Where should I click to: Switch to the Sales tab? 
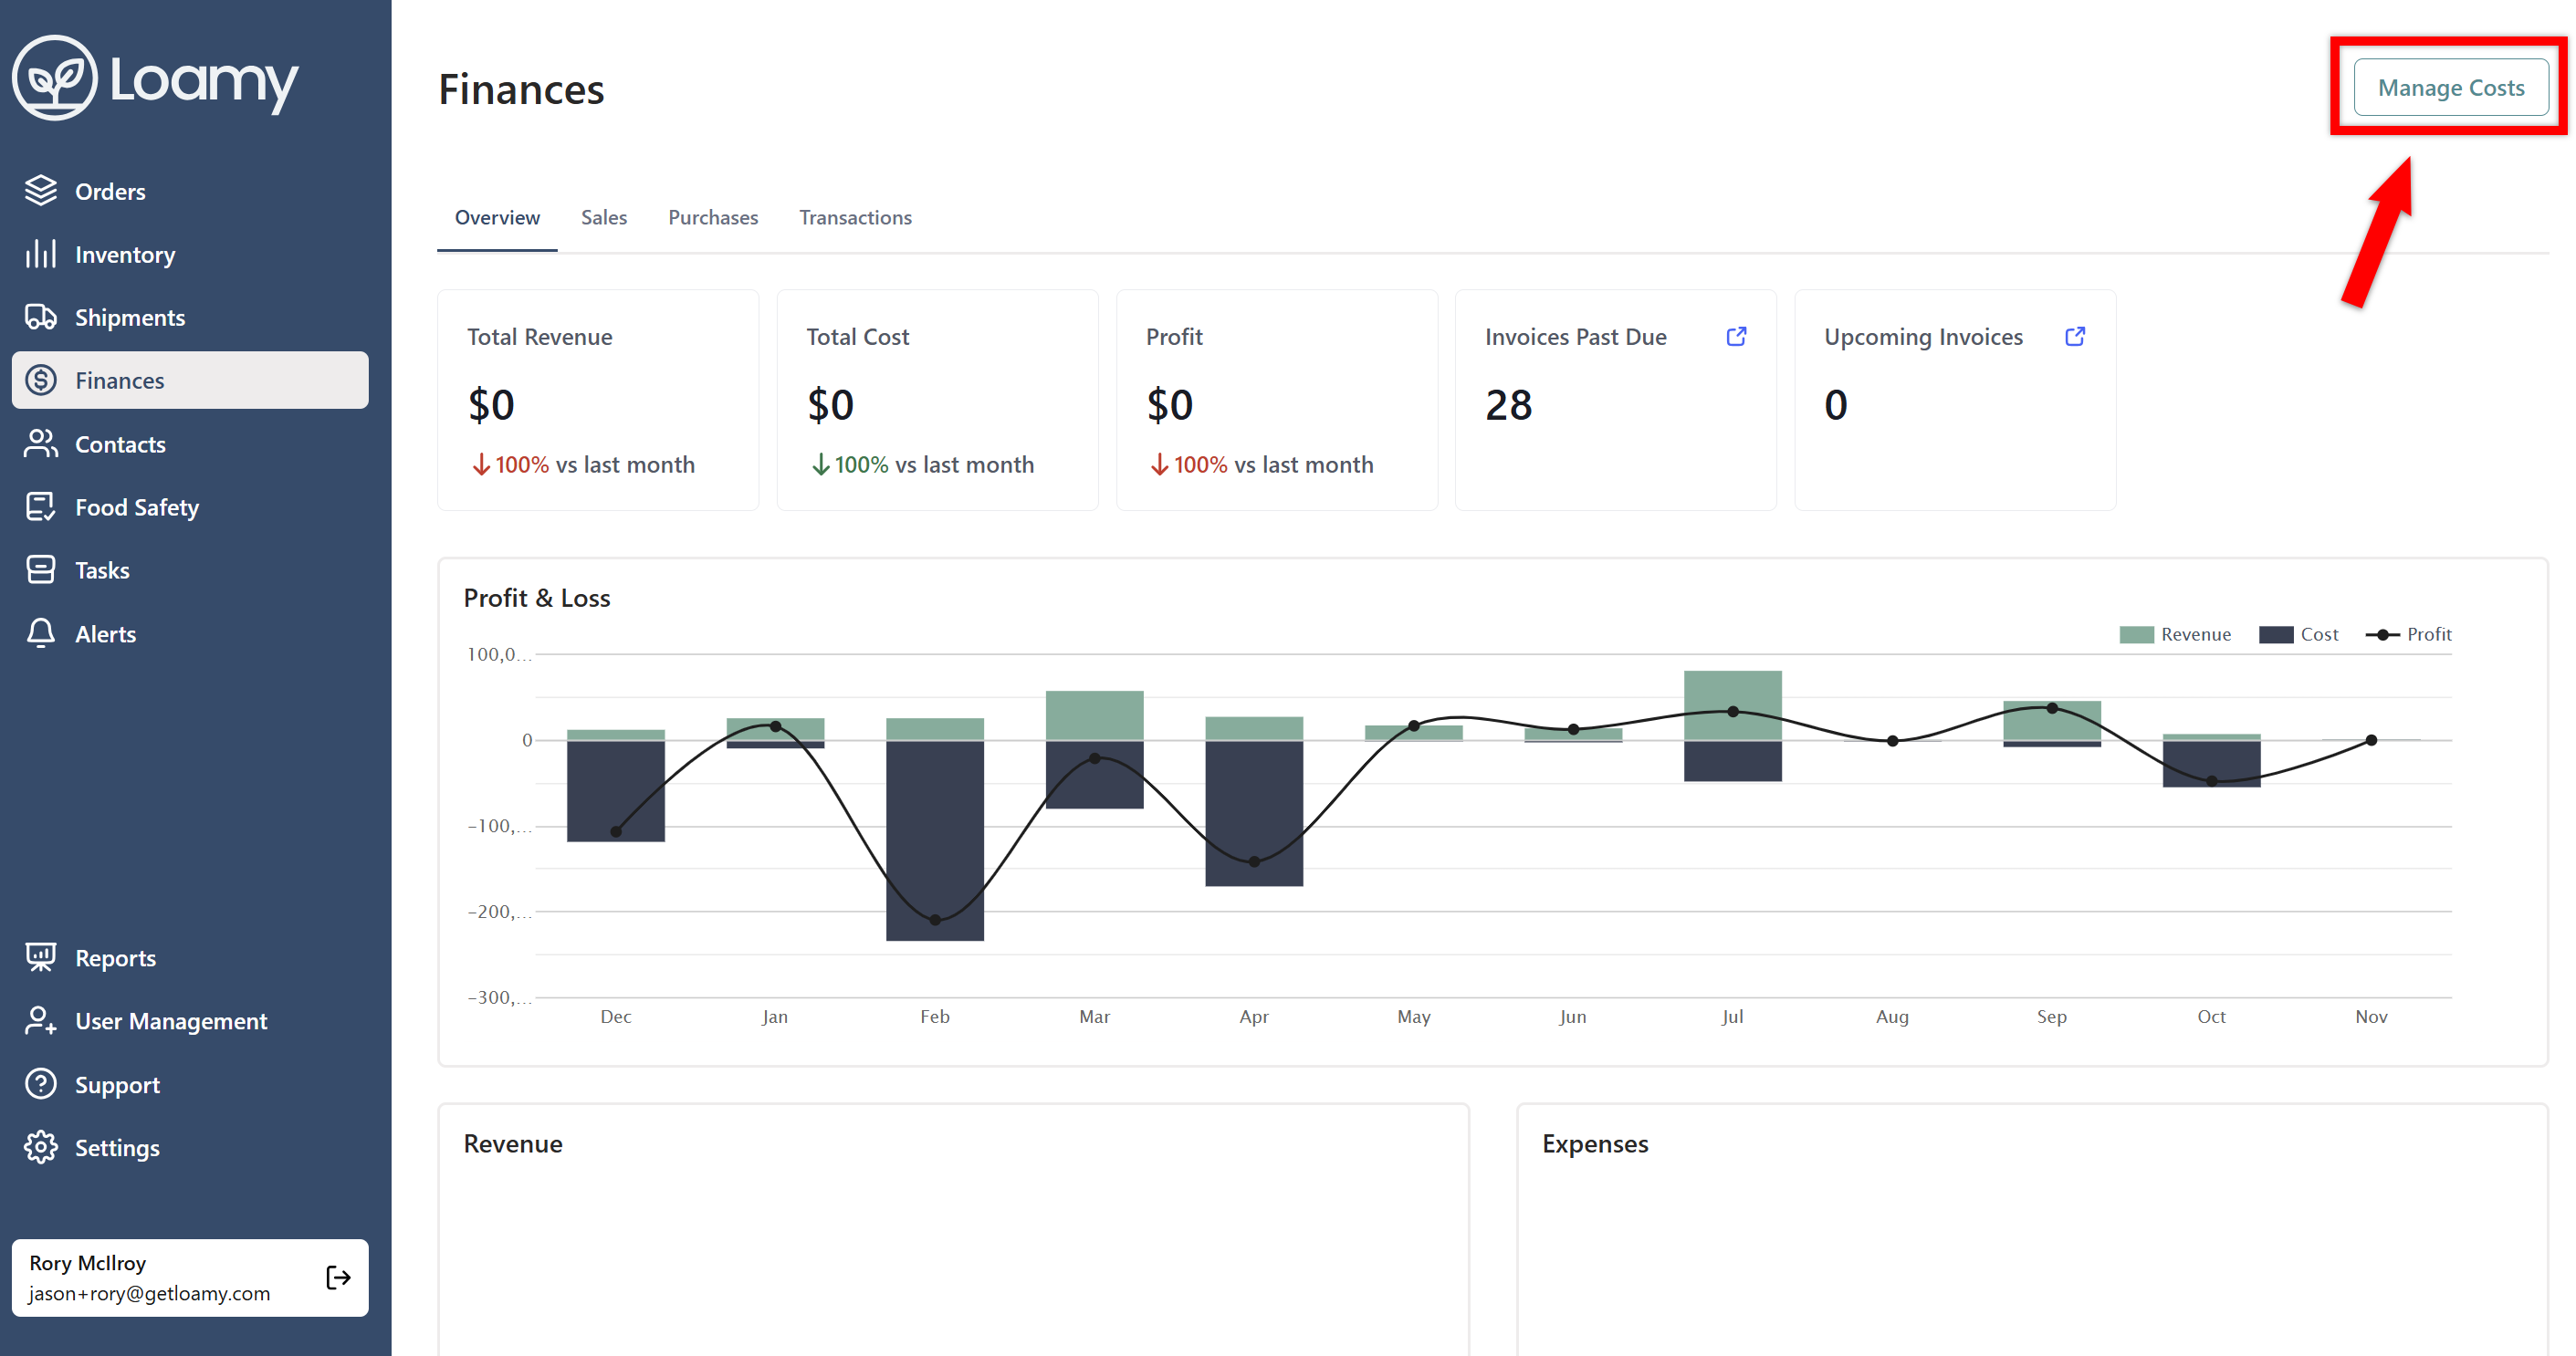tap(604, 217)
